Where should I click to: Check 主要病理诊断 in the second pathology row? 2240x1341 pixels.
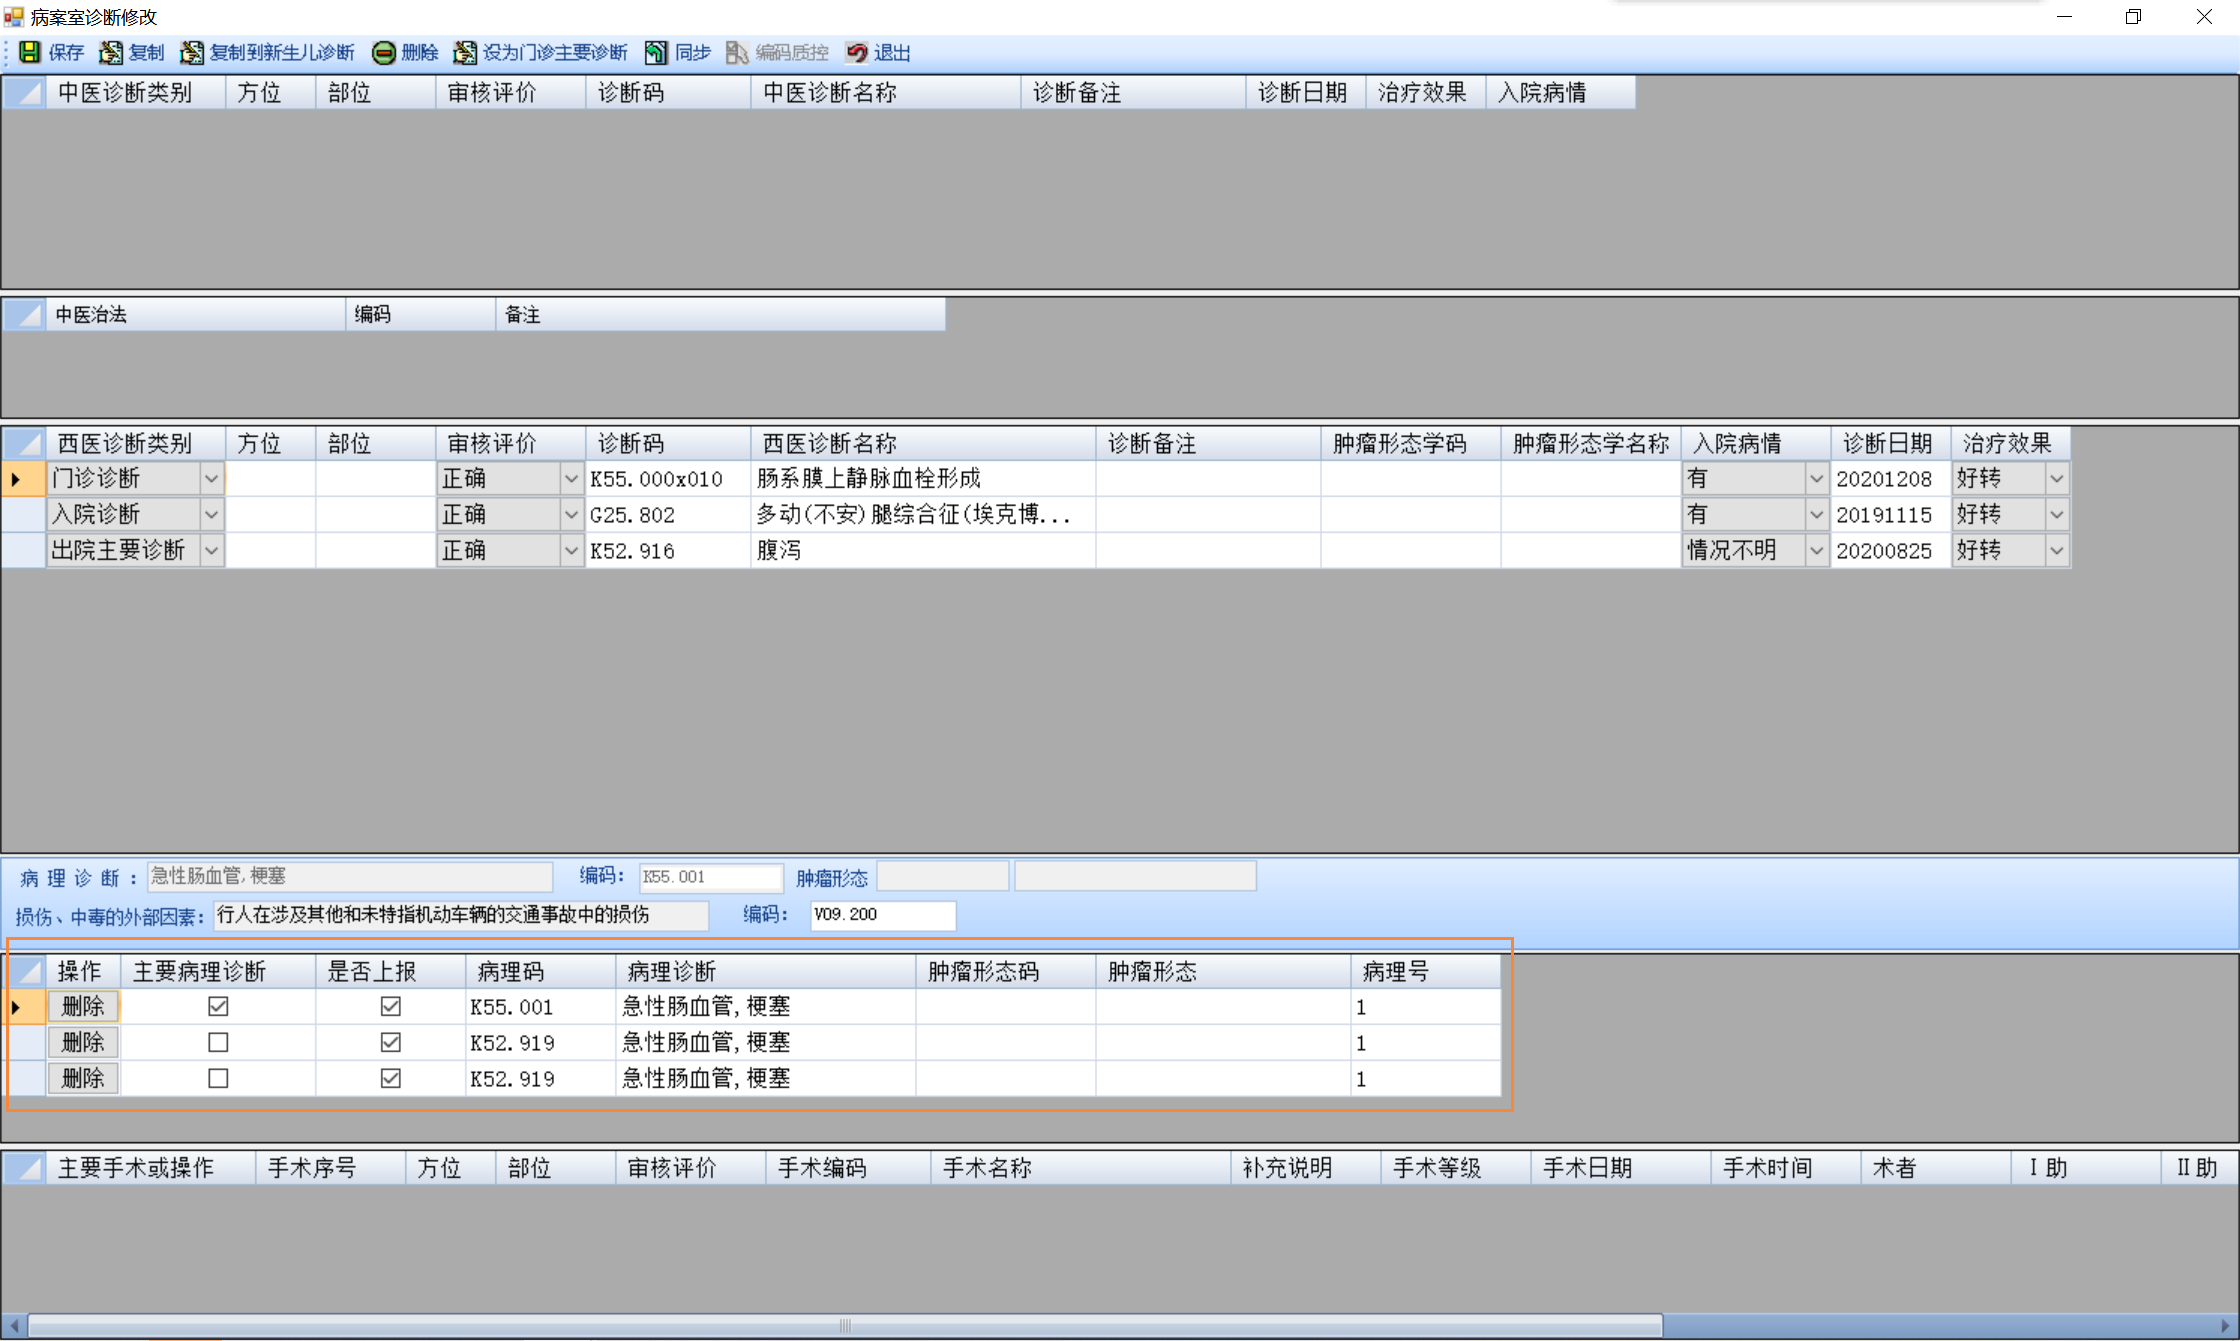coord(218,1042)
